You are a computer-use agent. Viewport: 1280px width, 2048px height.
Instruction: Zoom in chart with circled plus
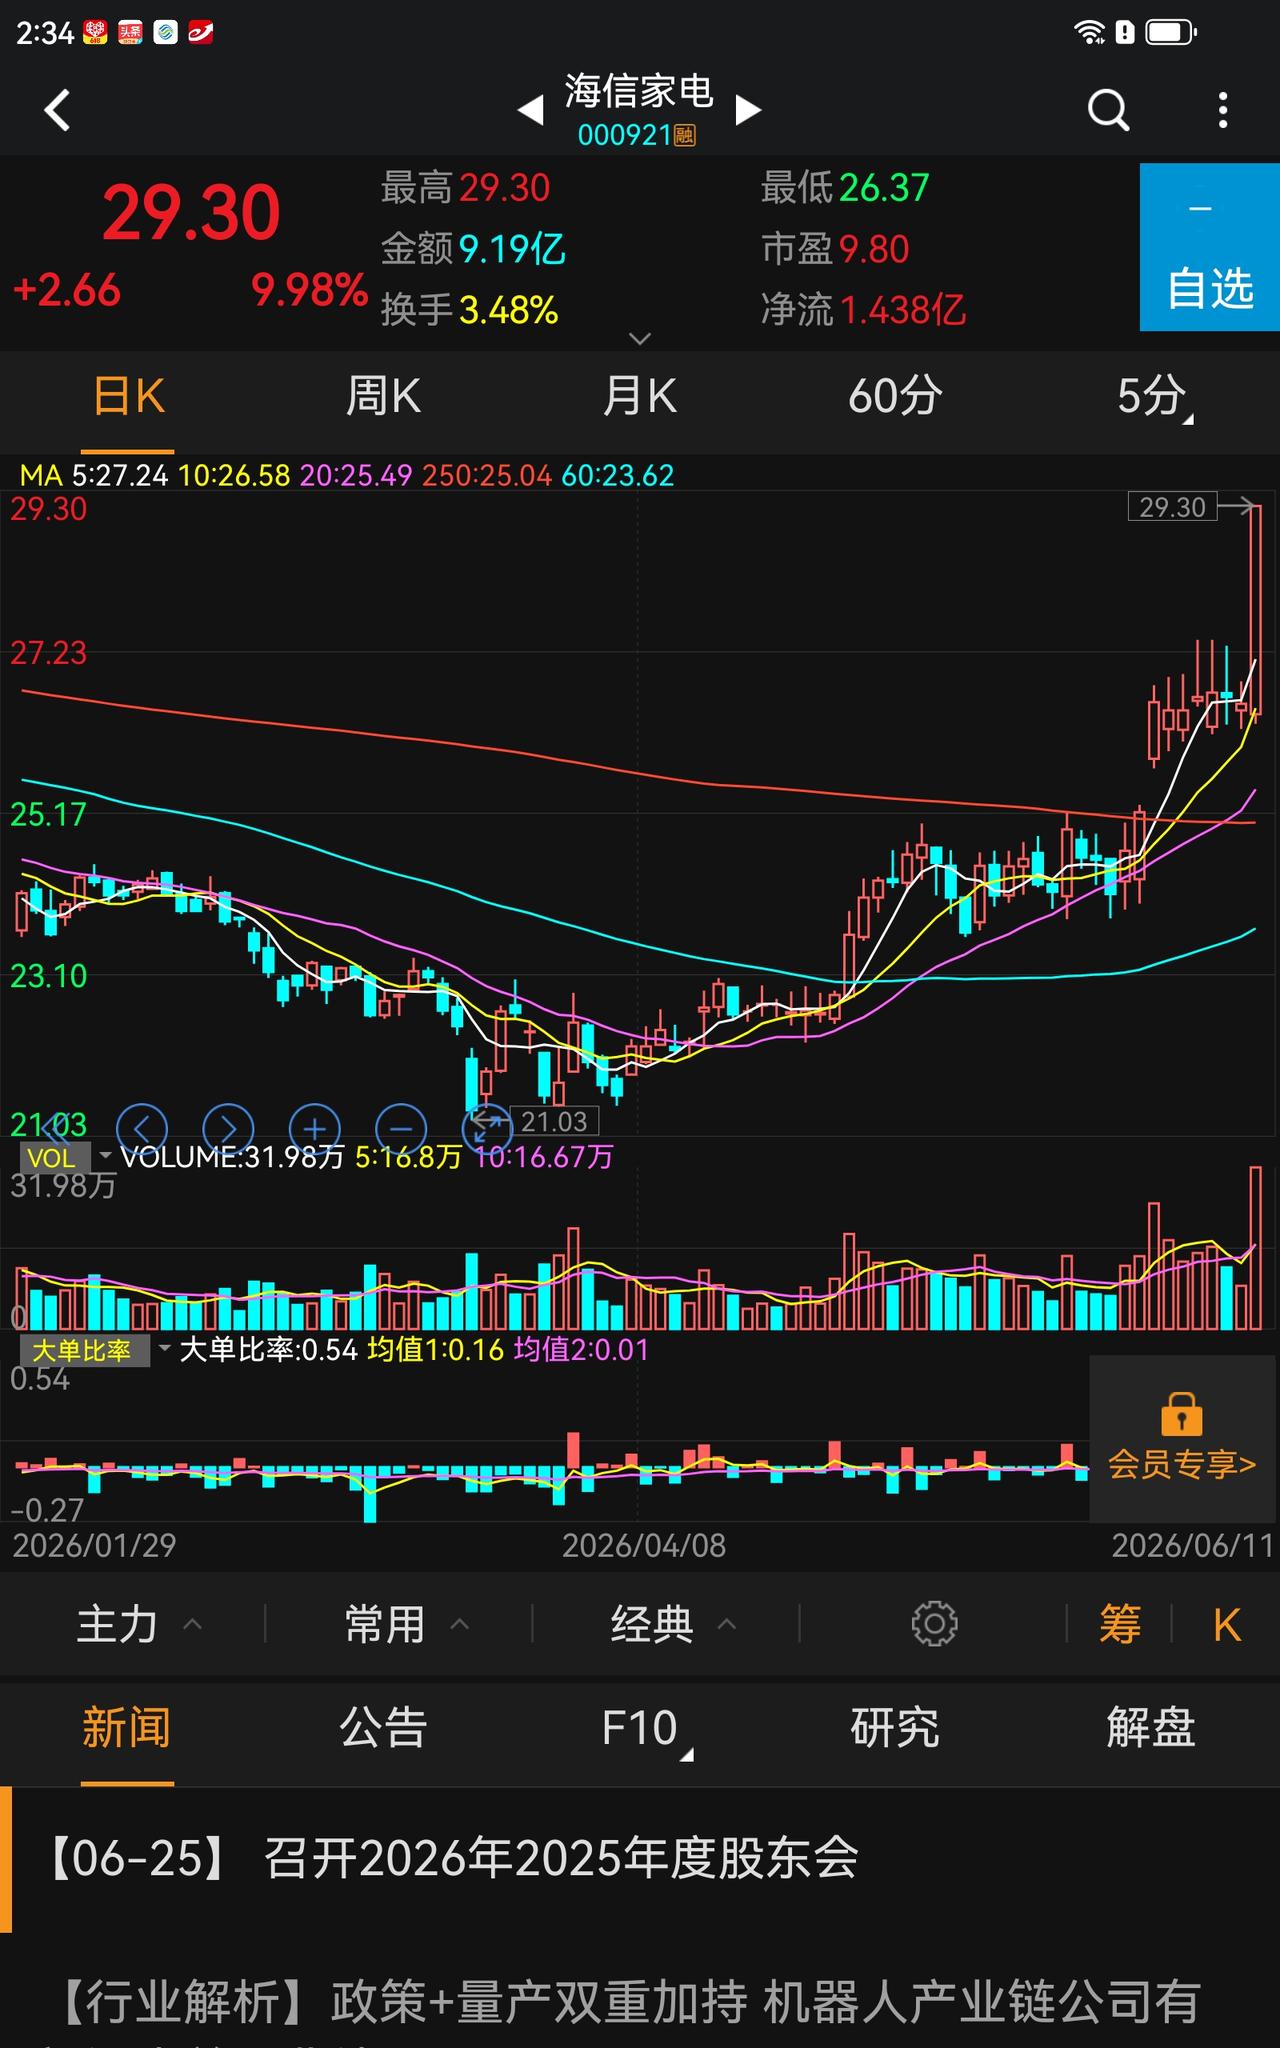pyautogui.click(x=315, y=1128)
